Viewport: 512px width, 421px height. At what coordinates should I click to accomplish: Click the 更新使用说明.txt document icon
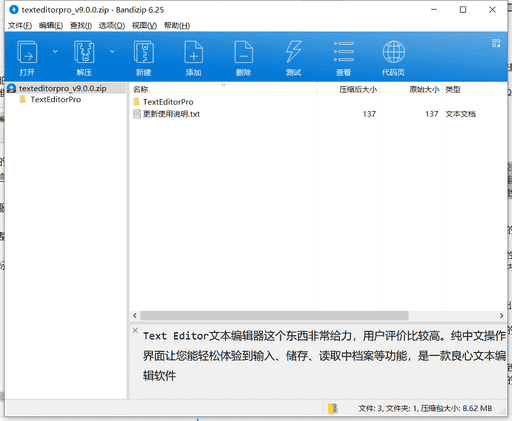(x=137, y=114)
